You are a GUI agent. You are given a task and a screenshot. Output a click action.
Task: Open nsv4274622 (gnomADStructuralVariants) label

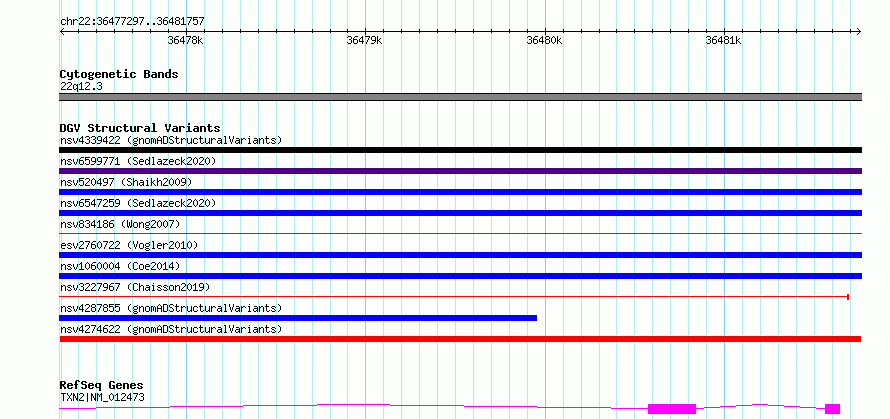171,329
